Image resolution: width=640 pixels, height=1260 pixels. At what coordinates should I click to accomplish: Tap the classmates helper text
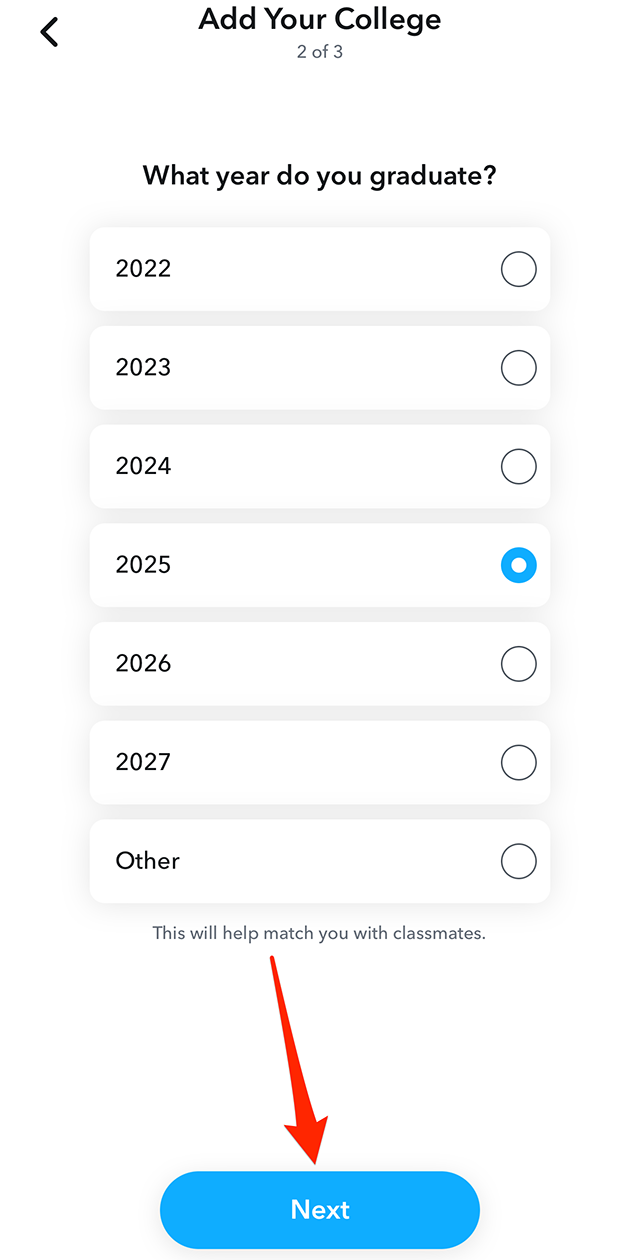click(320, 933)
